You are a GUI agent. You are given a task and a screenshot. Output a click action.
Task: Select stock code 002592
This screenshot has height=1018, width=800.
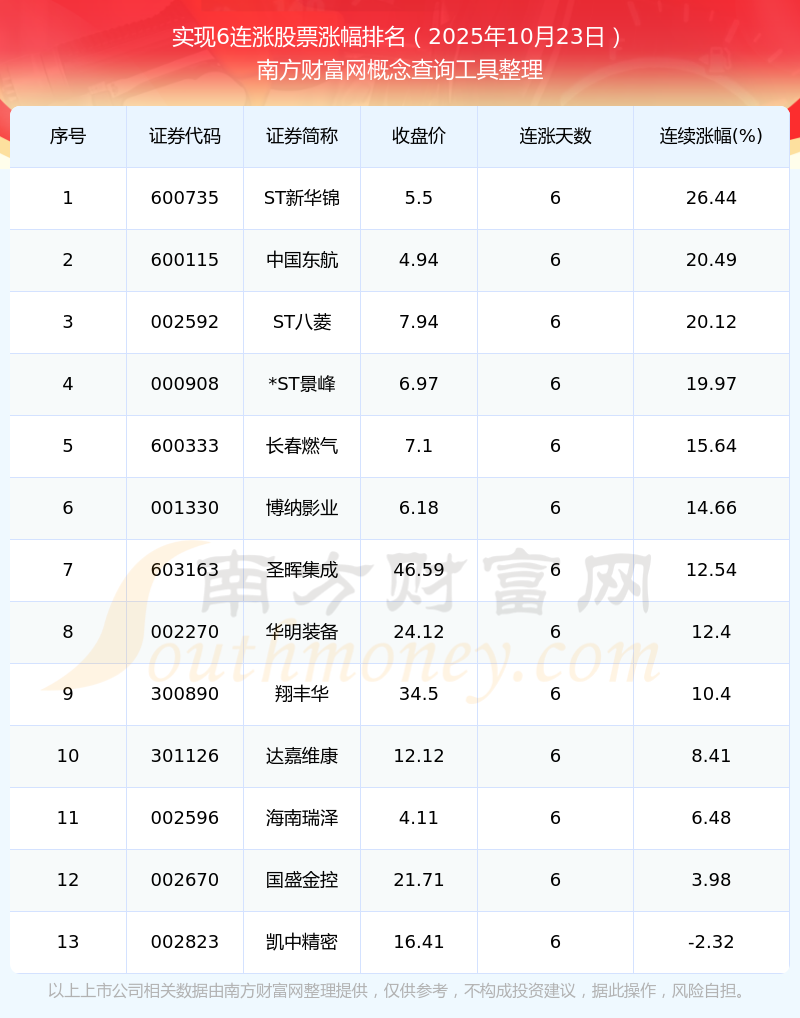(185, 322)
